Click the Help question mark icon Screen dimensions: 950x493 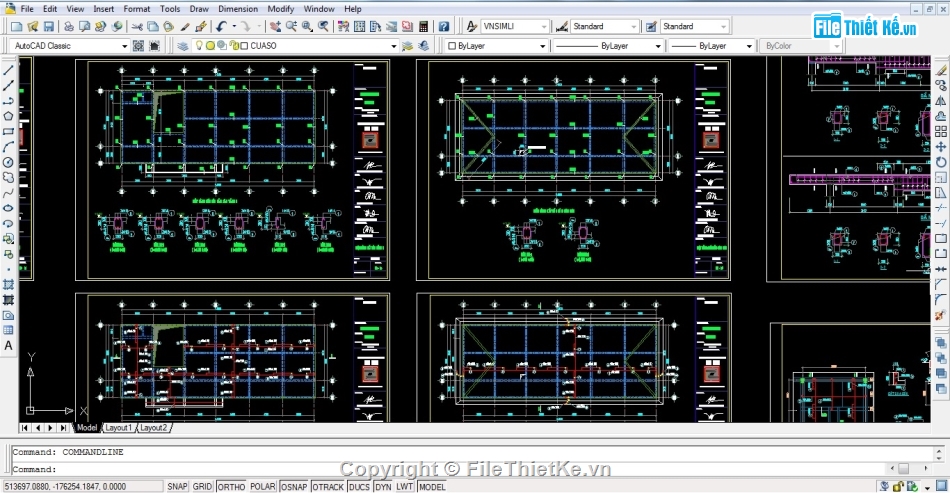pos(444,27)
